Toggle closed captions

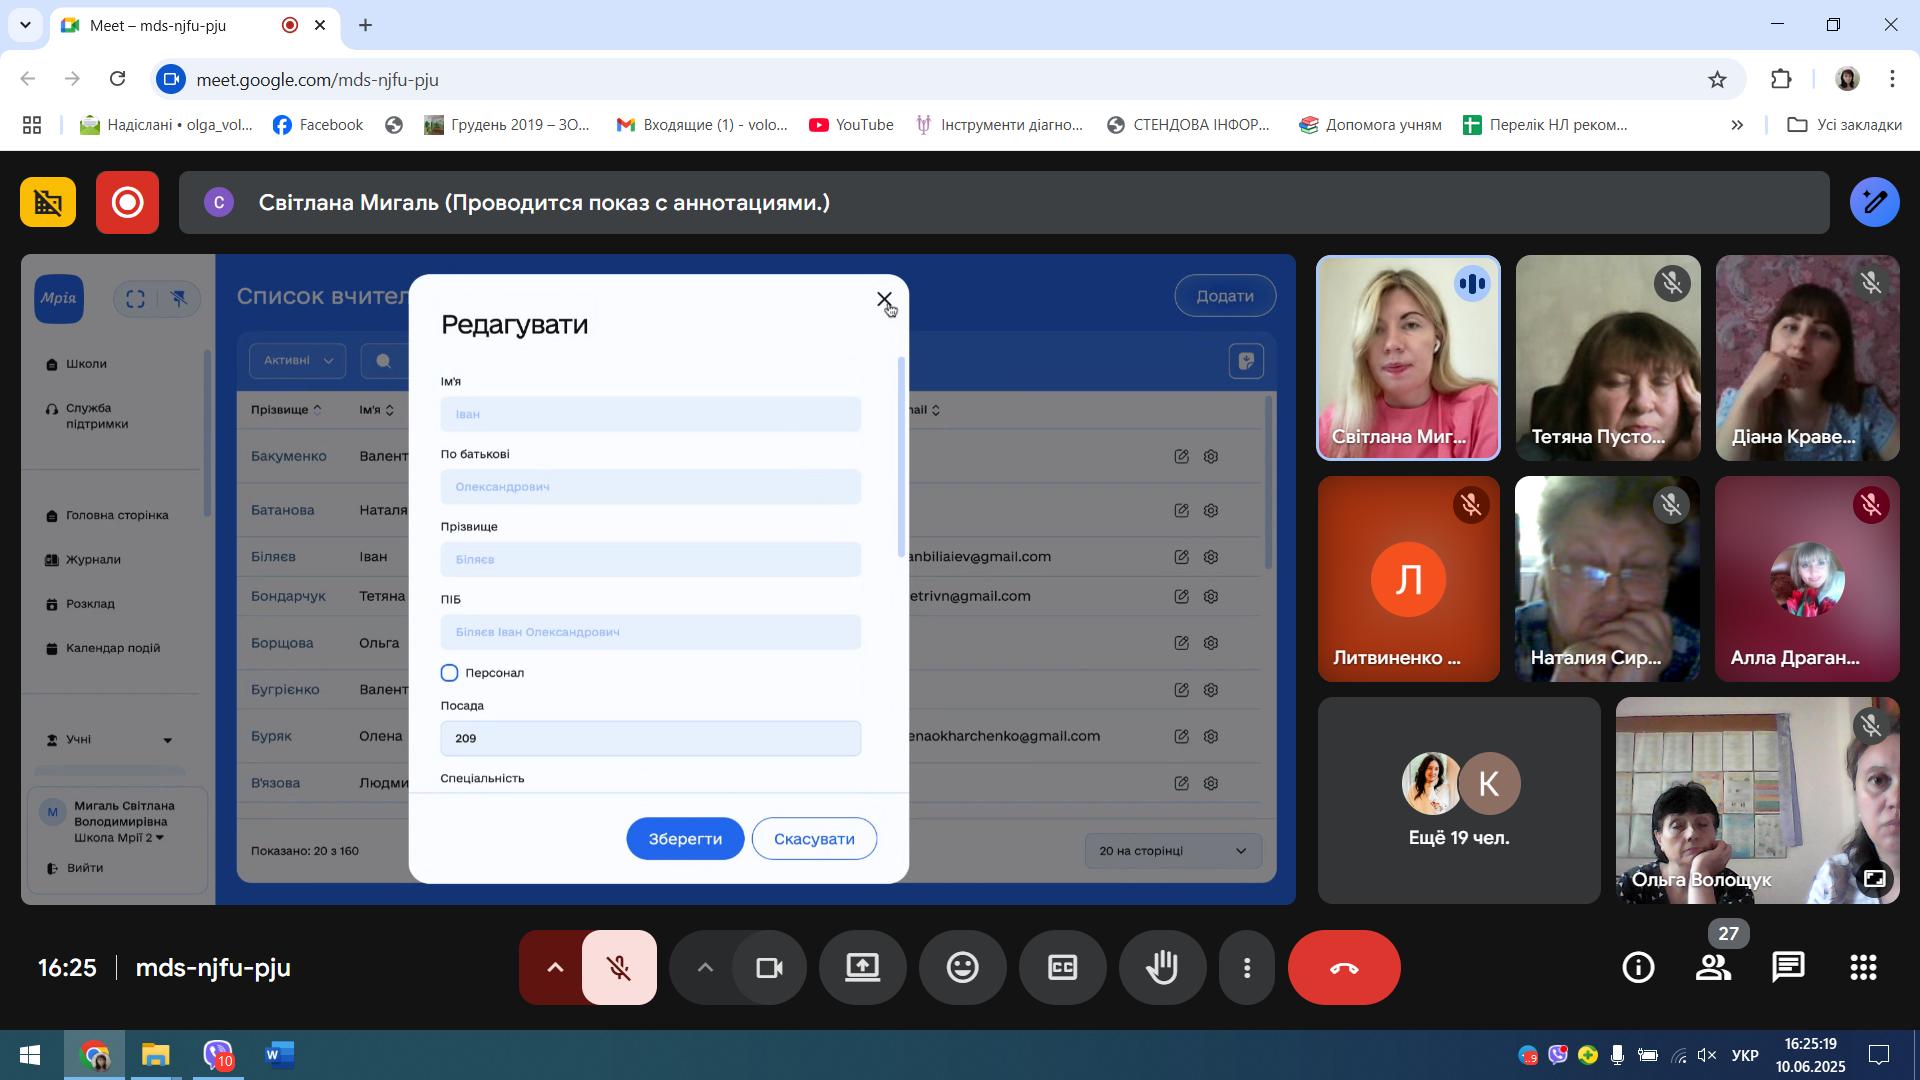[x=1062, y=968]
